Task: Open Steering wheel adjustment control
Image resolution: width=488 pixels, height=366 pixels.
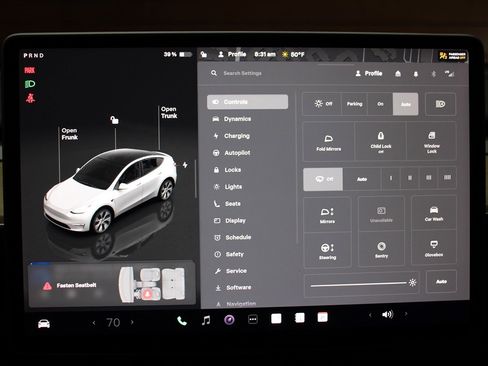Action: [328, 251]
